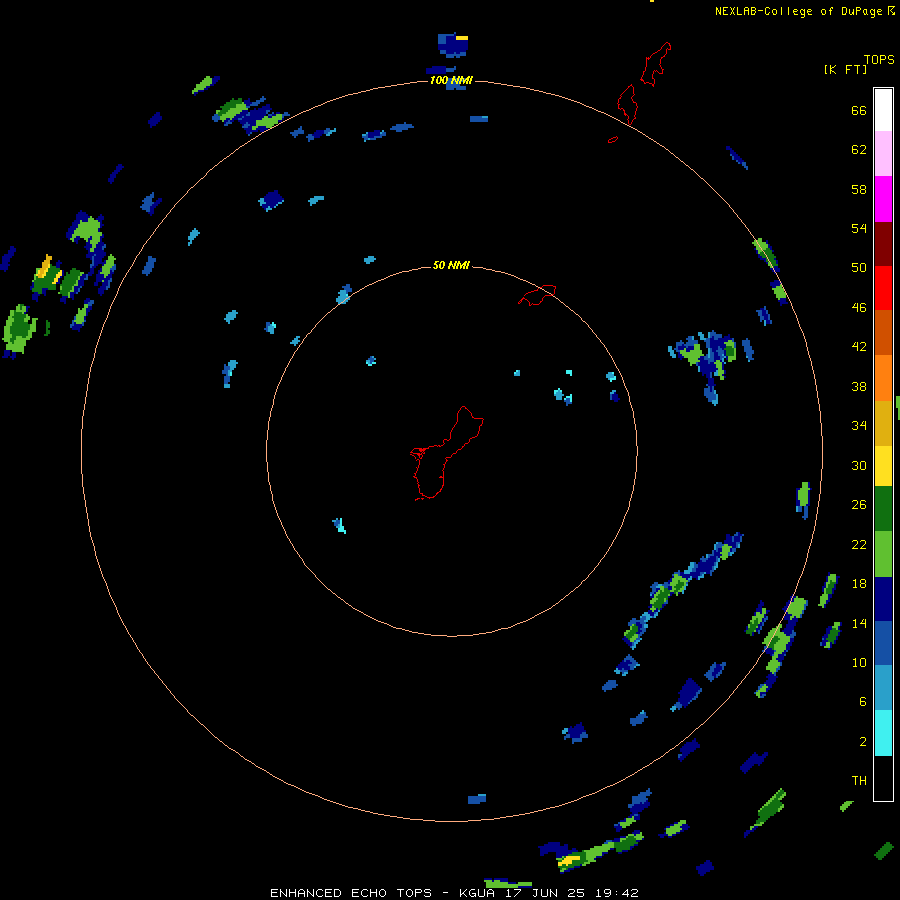The width and height of the screenshot is (900, 900).
Task: Pick the dark orange legend swatch
Action: click(883, 332)
